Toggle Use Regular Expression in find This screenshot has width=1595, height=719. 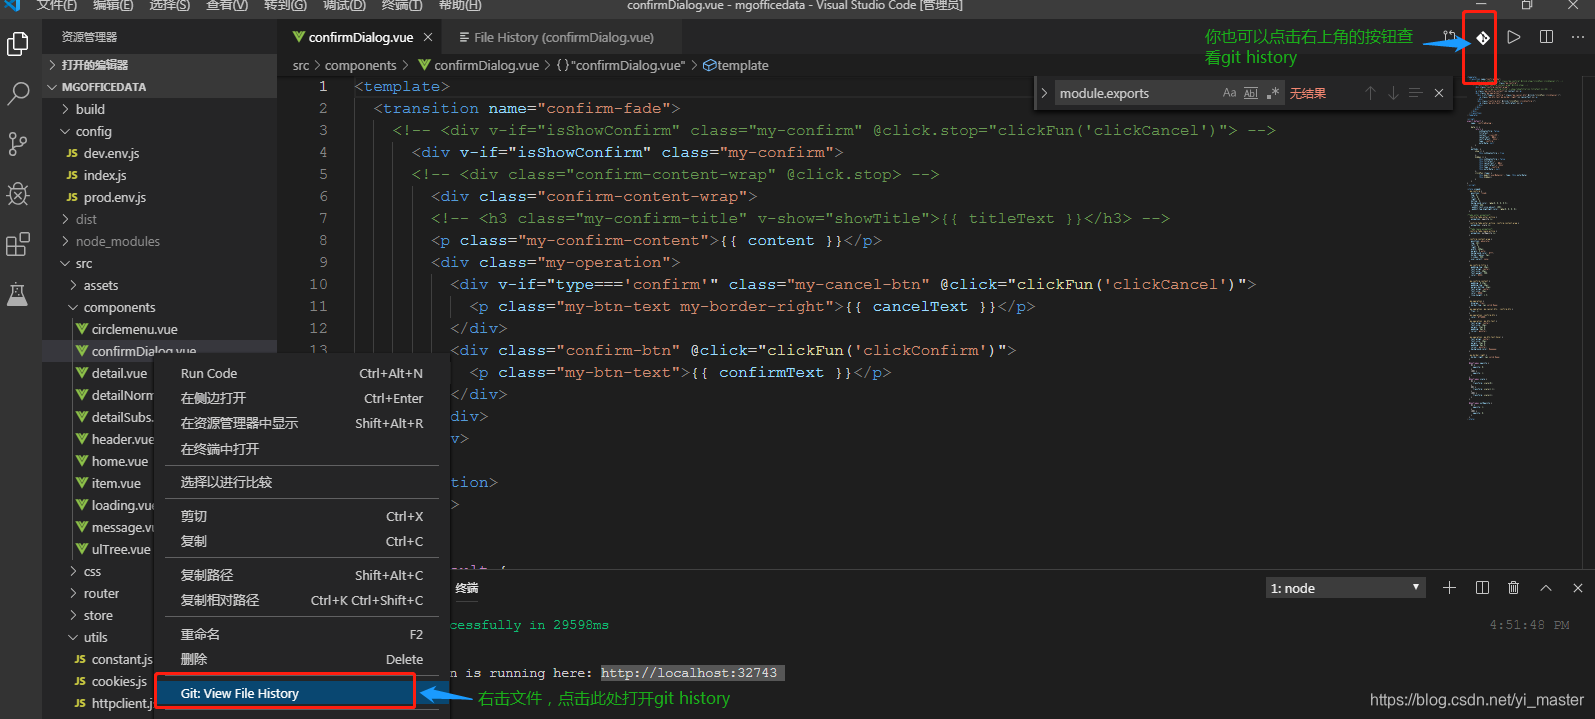click(1273, 93)
